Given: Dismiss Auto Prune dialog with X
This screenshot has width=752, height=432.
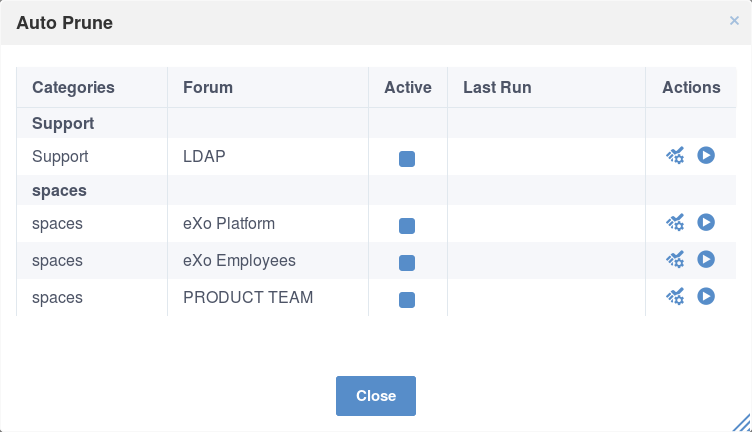Looking at the screenshot, I should (x=734, y=21).
